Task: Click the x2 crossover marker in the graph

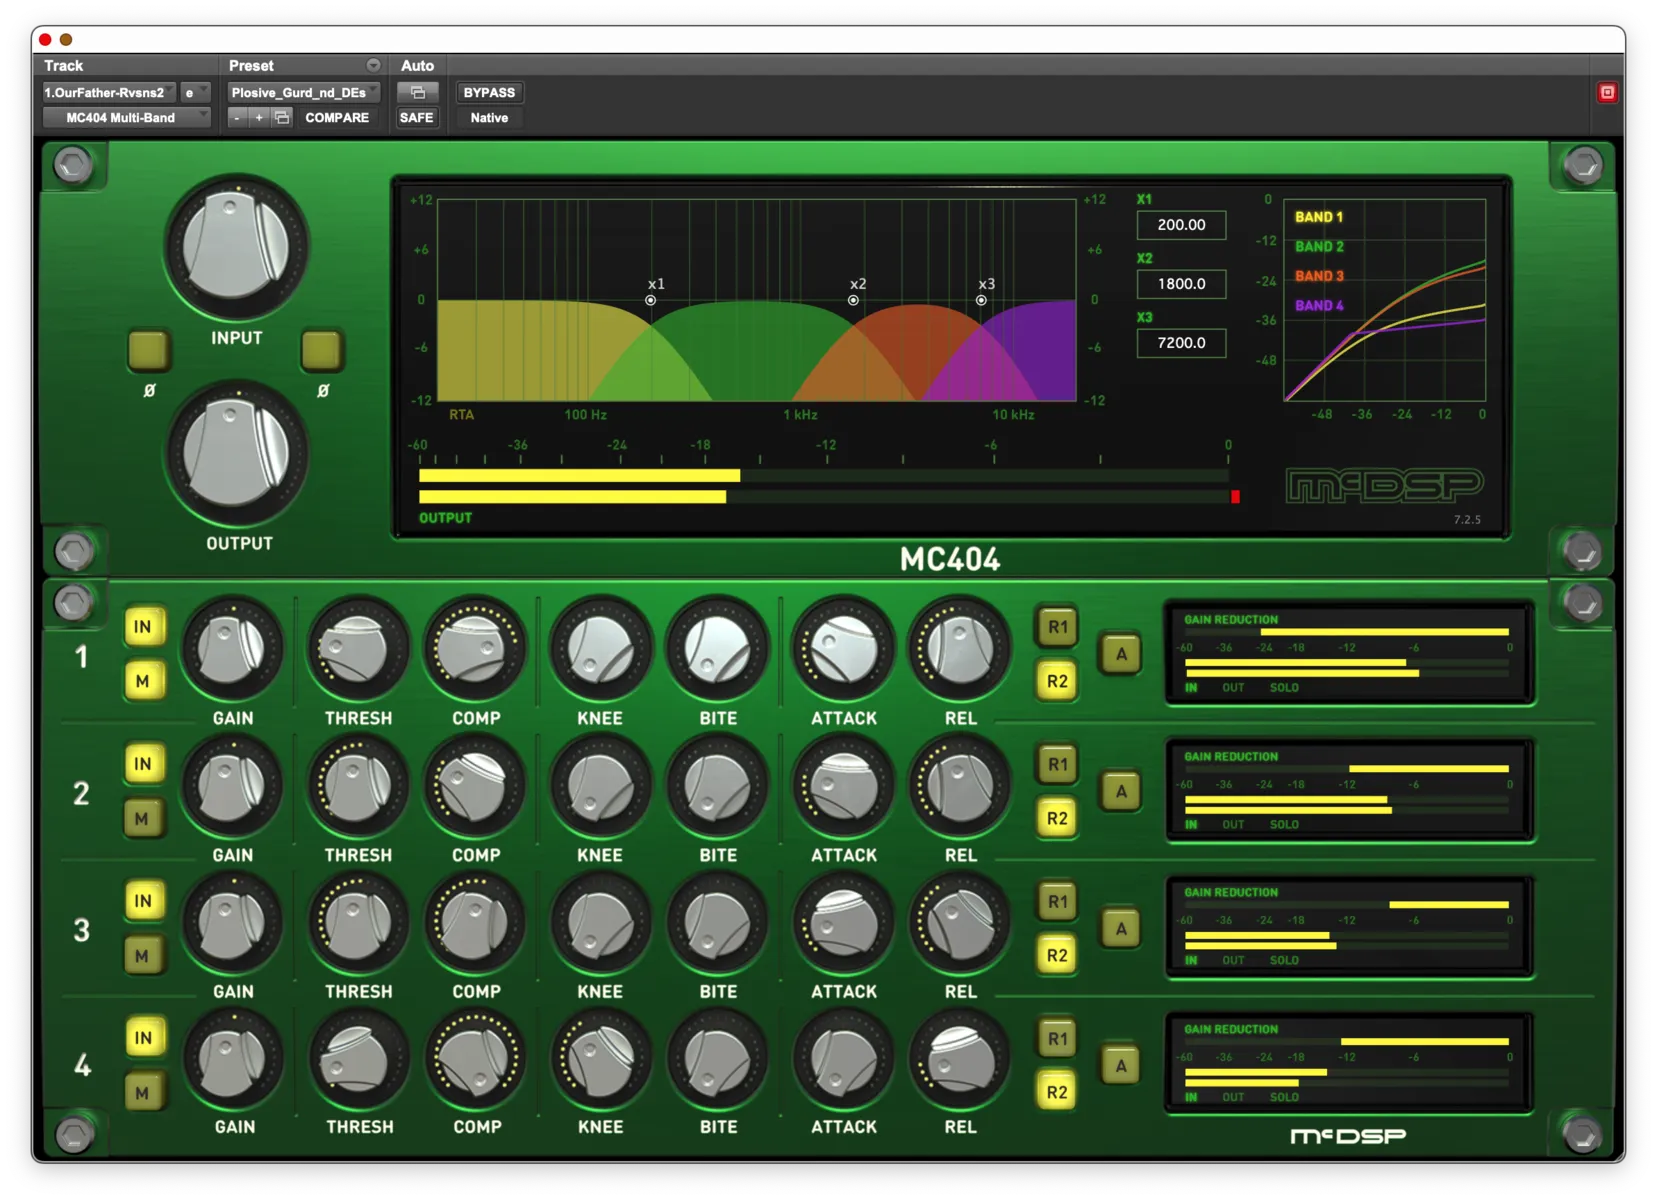Action: 853,299
